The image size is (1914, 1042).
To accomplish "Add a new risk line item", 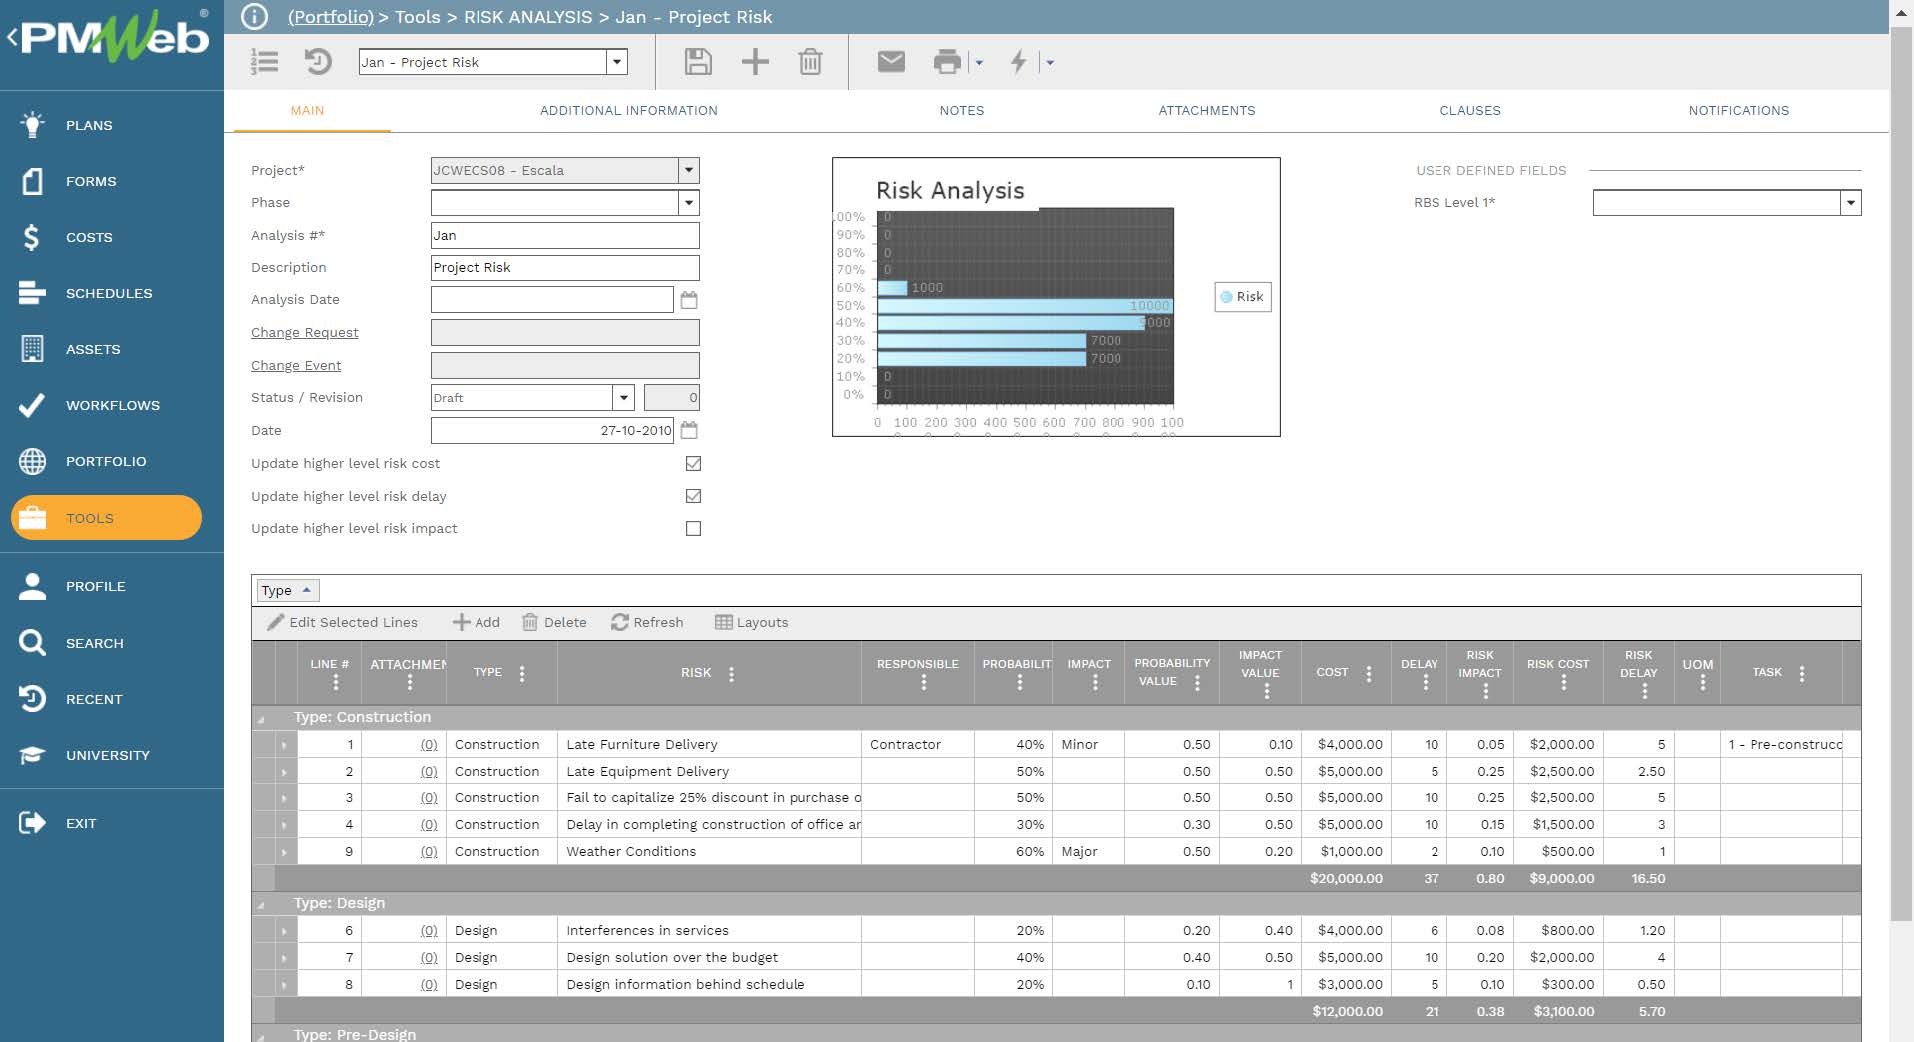I will pyautogui.click(x=477, y=622).
